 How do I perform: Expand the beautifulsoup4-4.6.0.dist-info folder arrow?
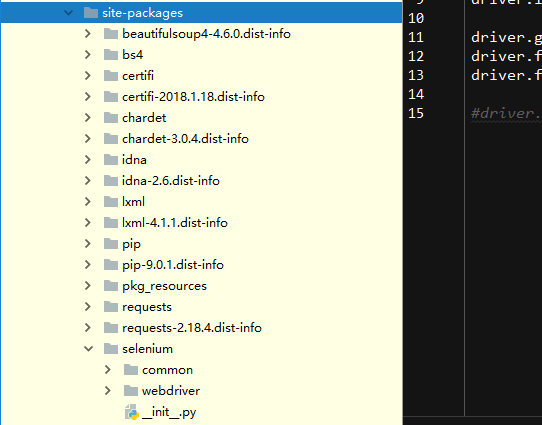pyautogui.click(x=88, y=34)
